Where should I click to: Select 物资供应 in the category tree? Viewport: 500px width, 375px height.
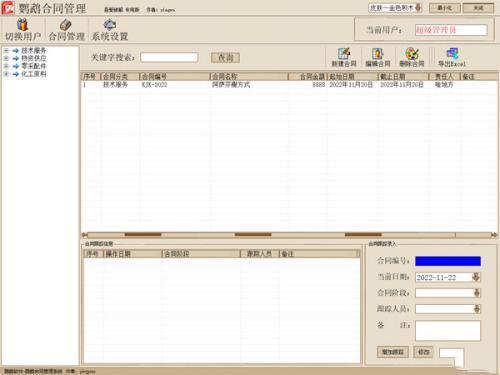click(34, 58)
